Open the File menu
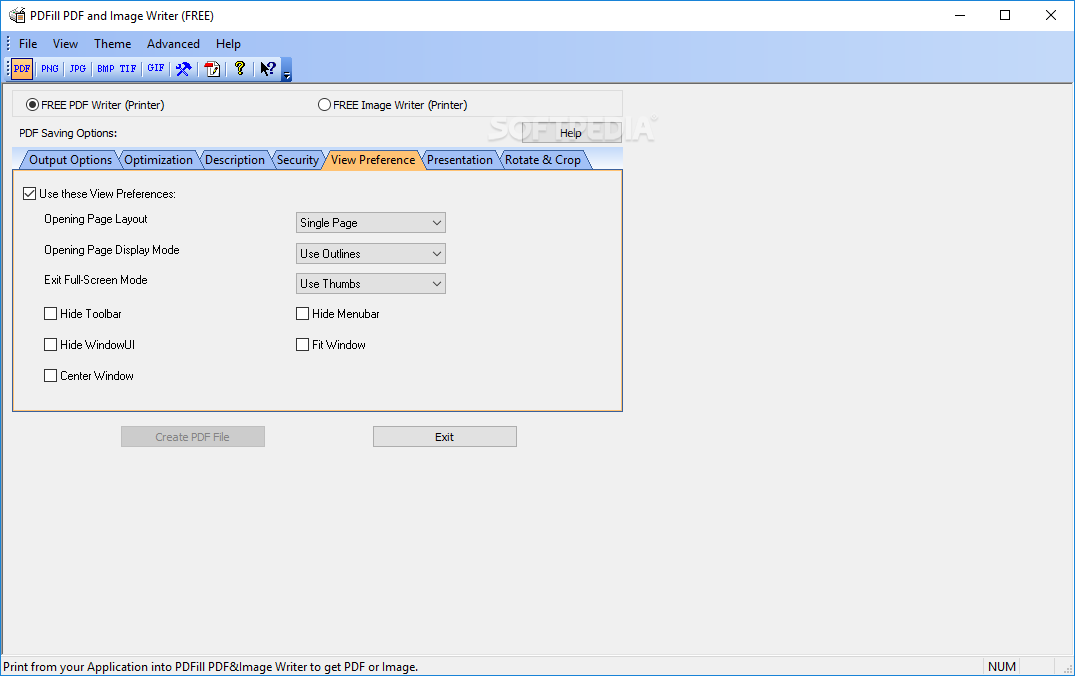 [x=28, y=44]
